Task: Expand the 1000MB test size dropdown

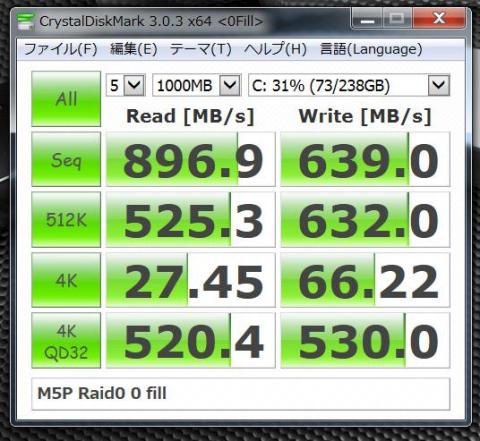Action: pos(230,85)
